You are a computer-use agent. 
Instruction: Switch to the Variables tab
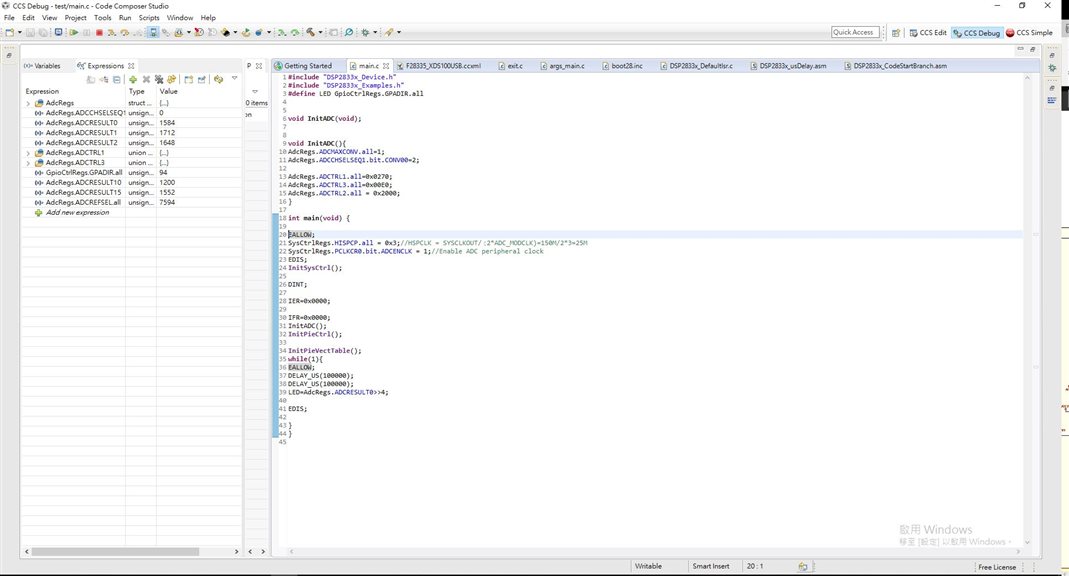[42, 66]
